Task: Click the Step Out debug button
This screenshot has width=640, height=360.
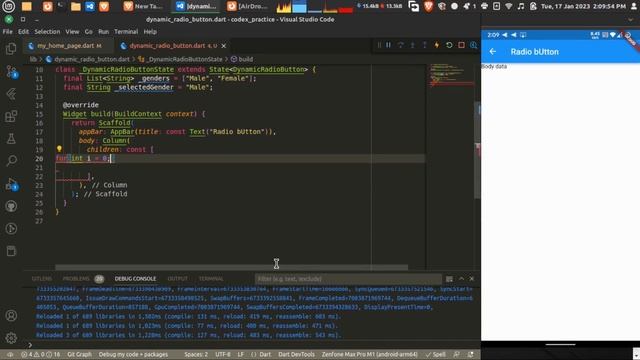Action: (x=424, y=45)
